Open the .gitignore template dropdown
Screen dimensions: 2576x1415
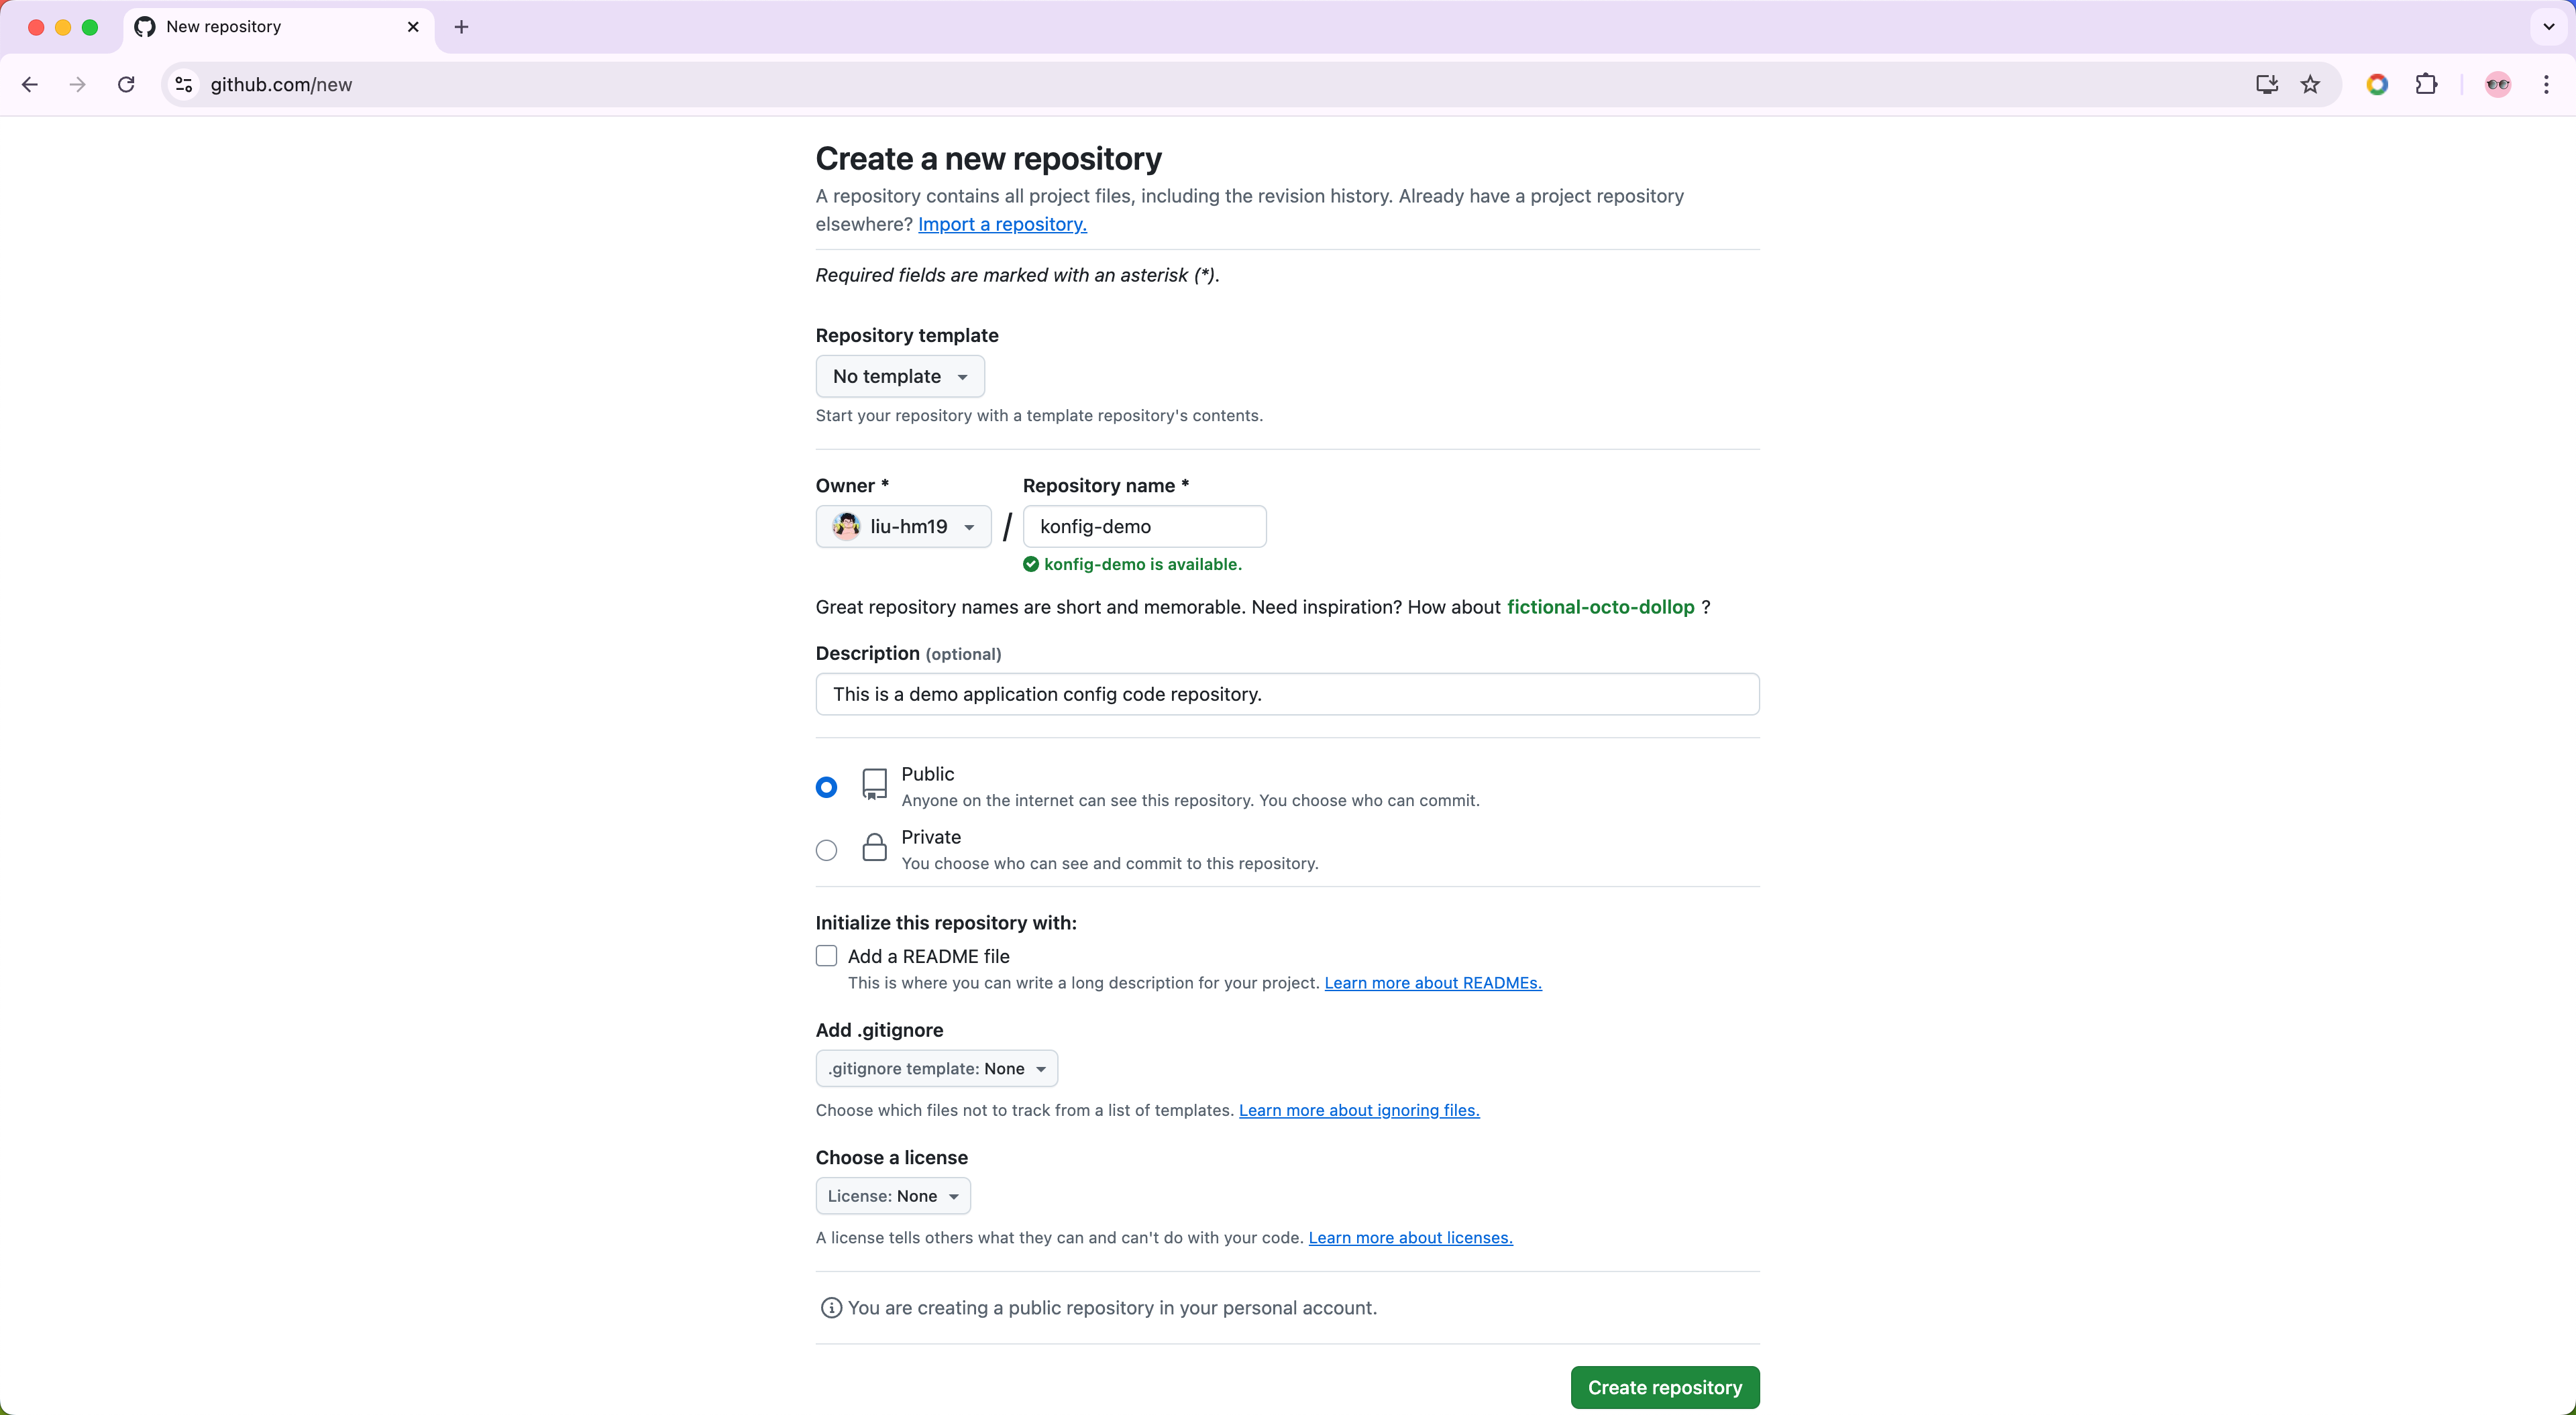pos(936,1069)
